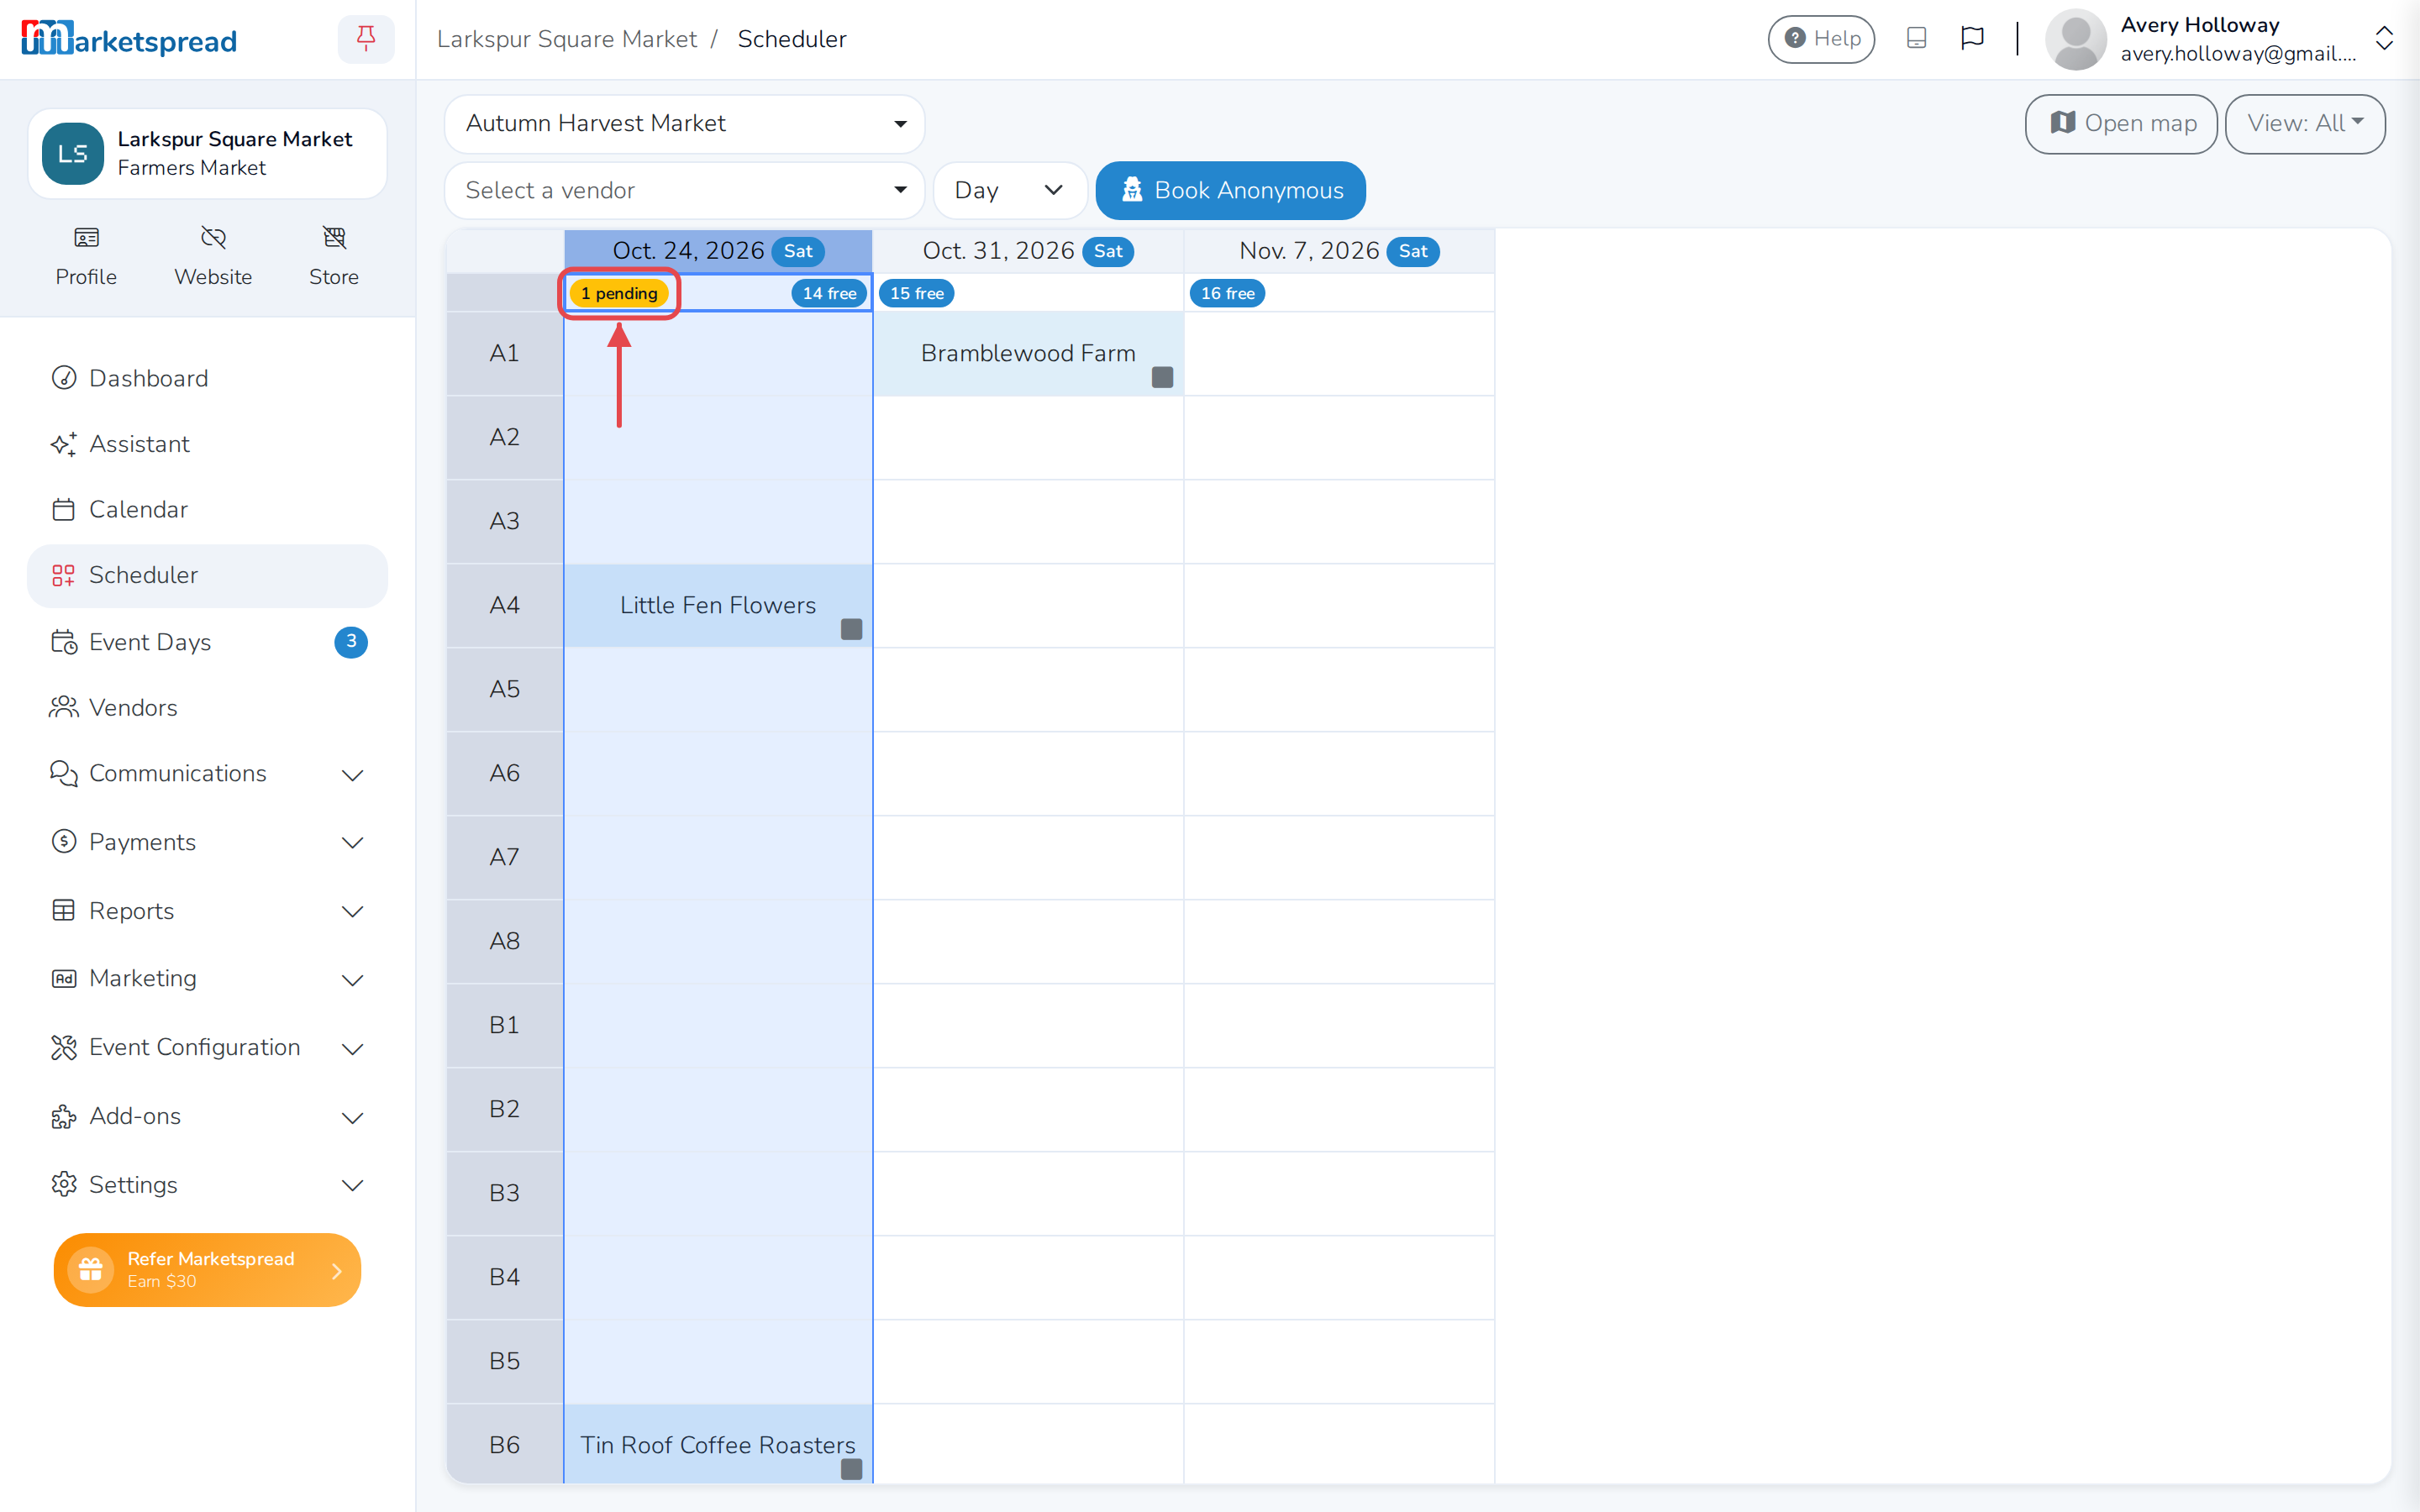Click Avery Holloway's avatar picture
The image size is (2420, 1512).
(2076, 39)
